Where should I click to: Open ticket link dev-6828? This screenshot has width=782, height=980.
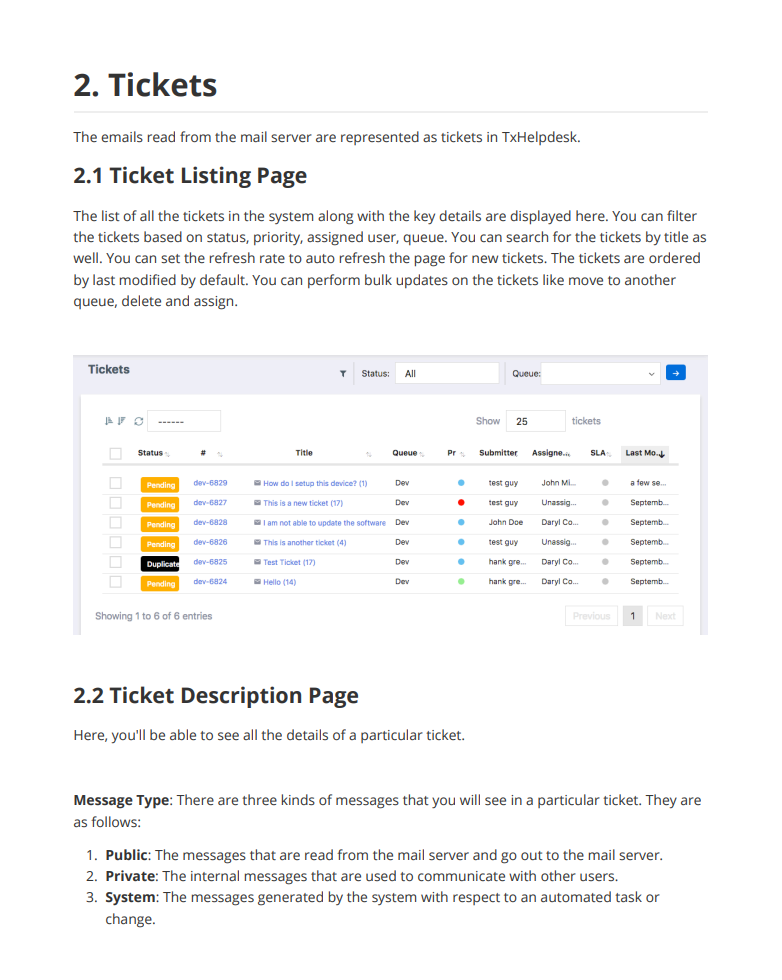pyautogui.click(x=211, y=522)
